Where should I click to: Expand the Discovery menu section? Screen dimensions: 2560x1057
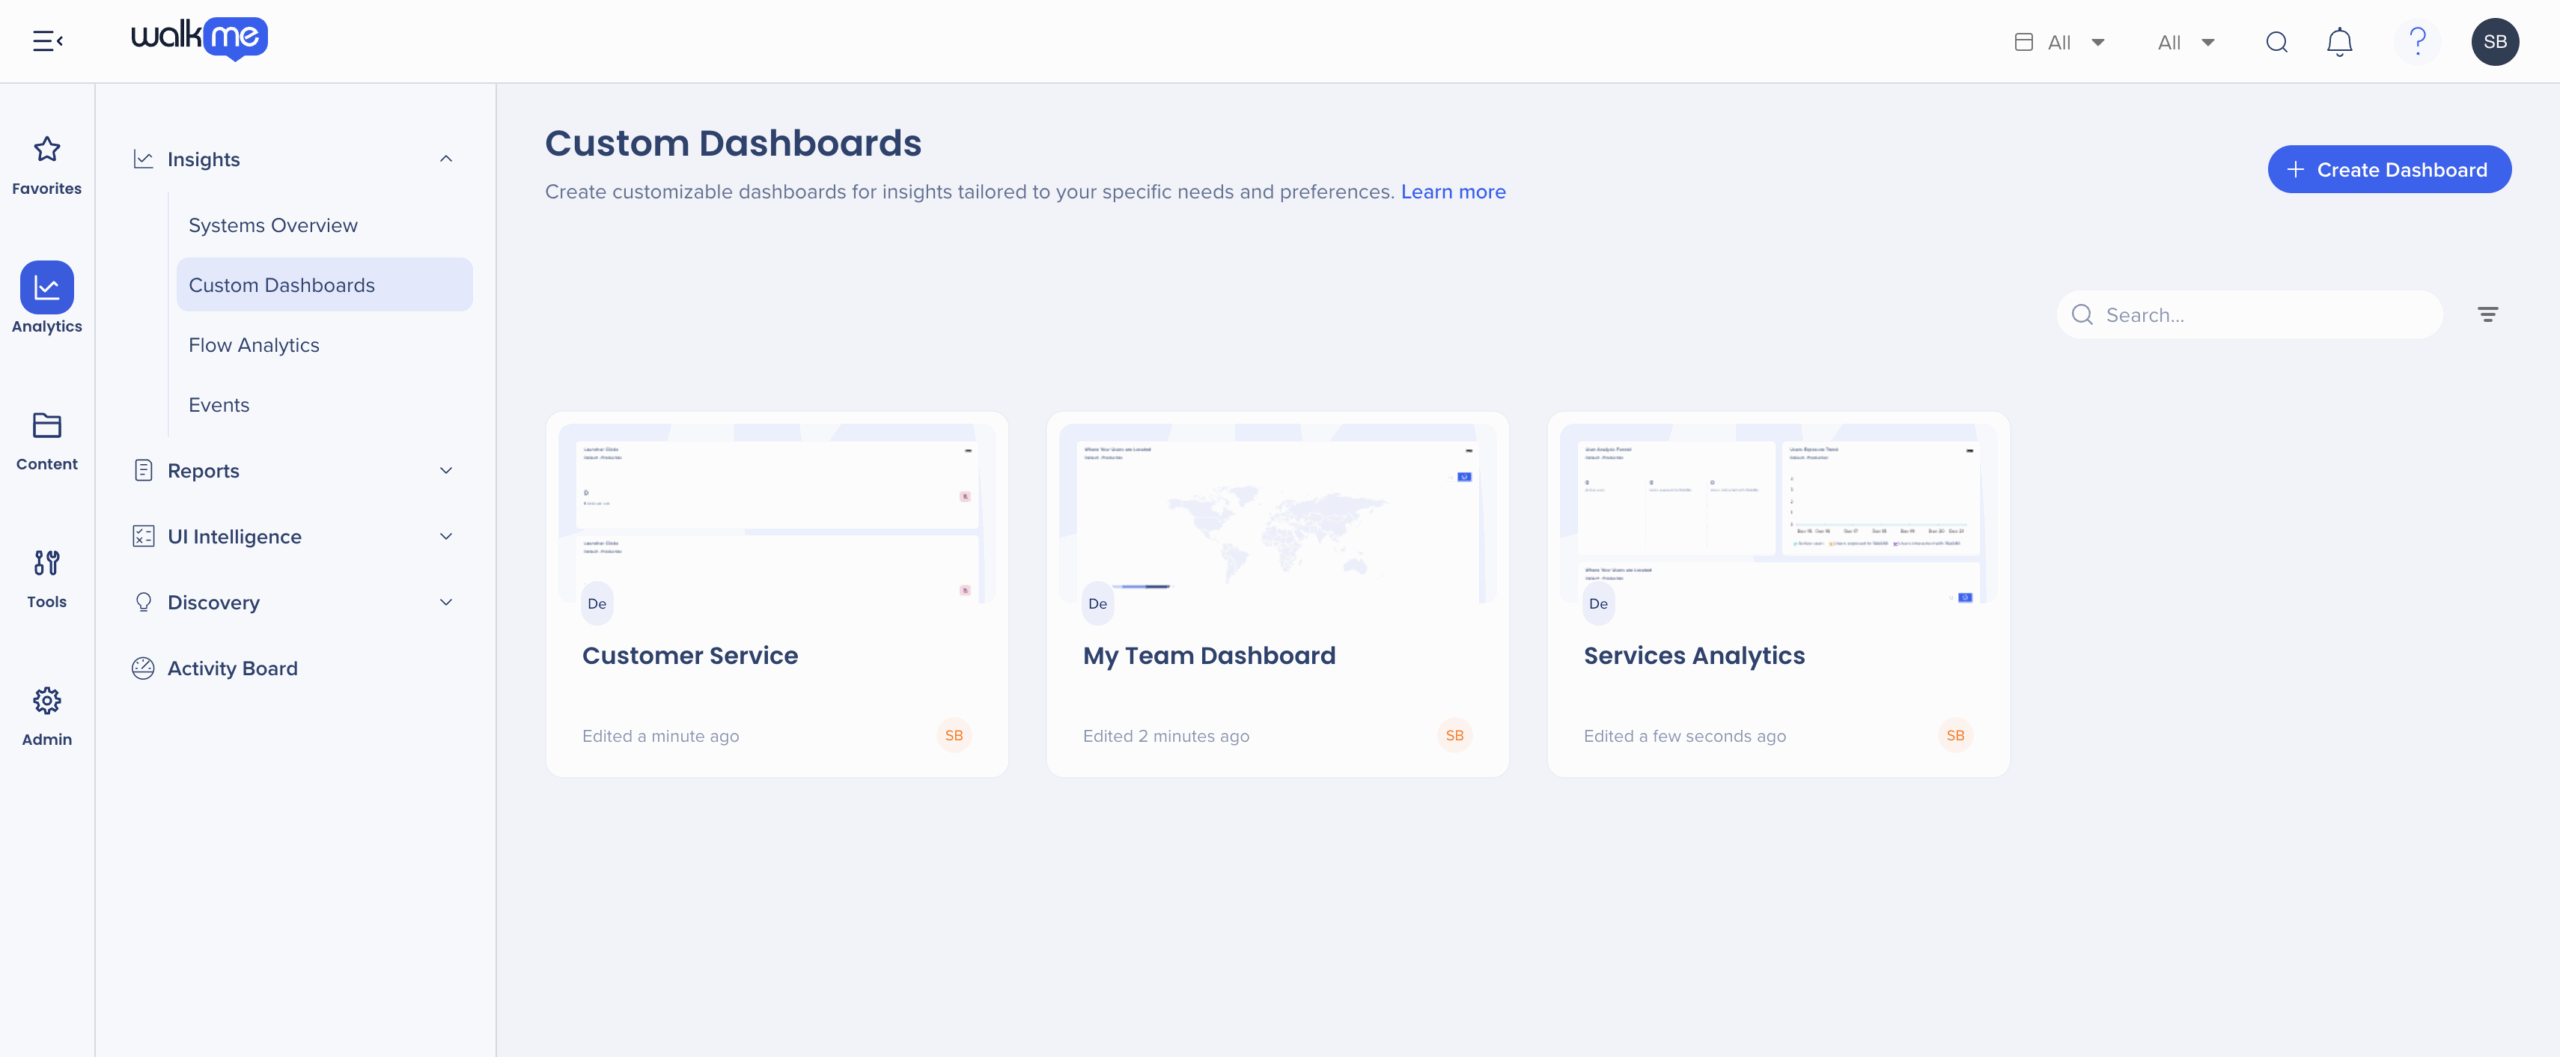pyautogui.click(x=446, y=603)
